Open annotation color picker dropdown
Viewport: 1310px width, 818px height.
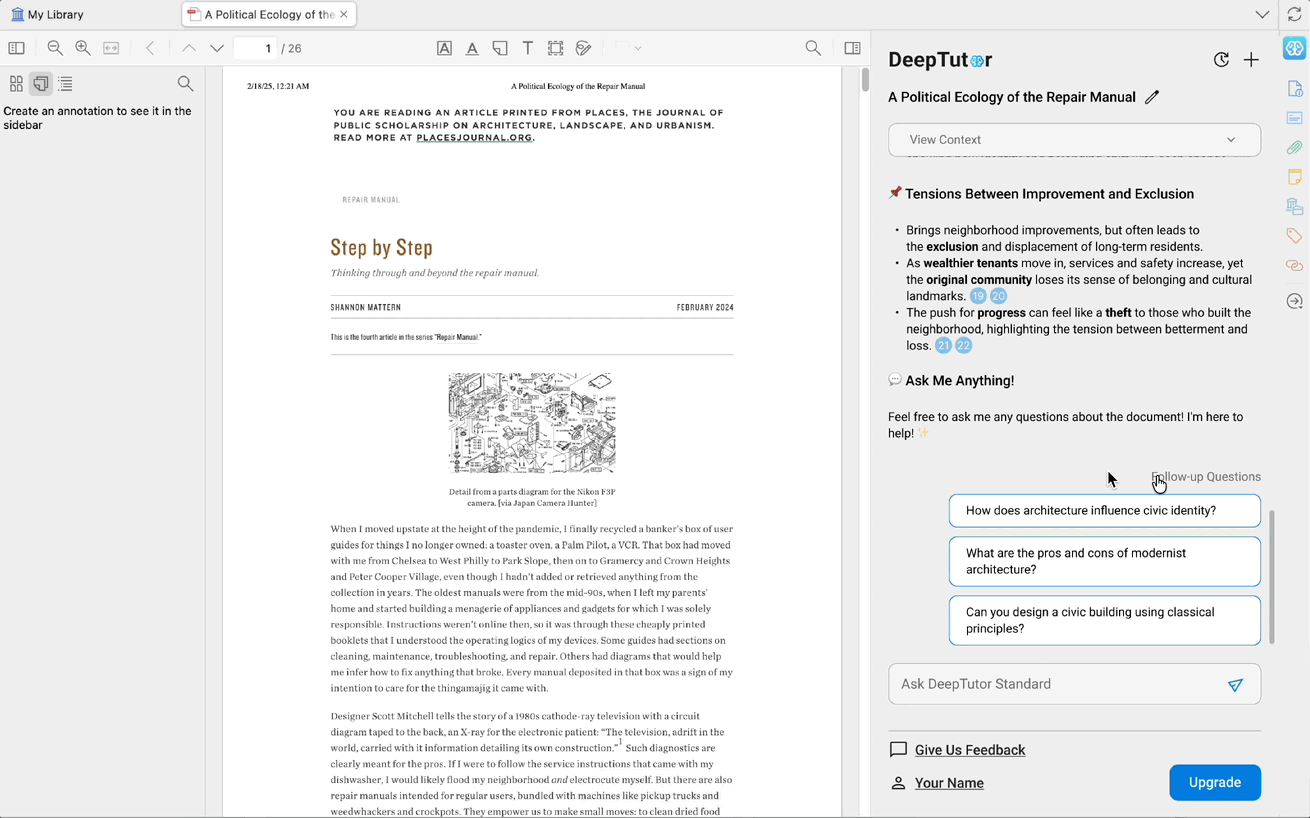628,48
